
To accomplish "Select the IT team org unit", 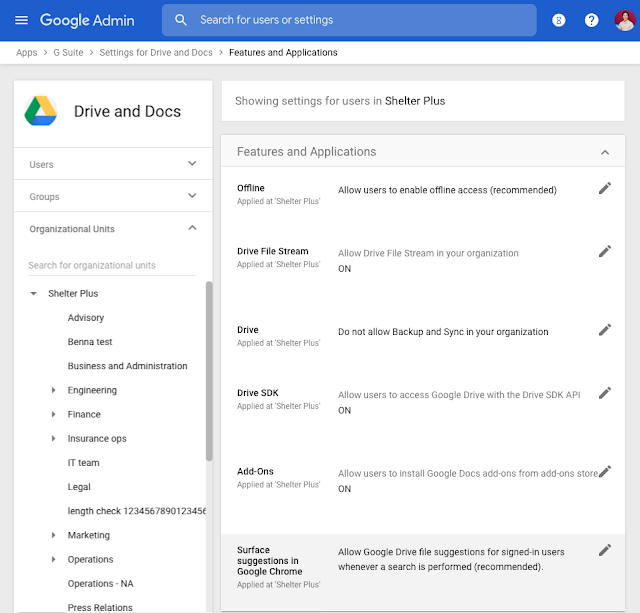I will coord(83,462).
